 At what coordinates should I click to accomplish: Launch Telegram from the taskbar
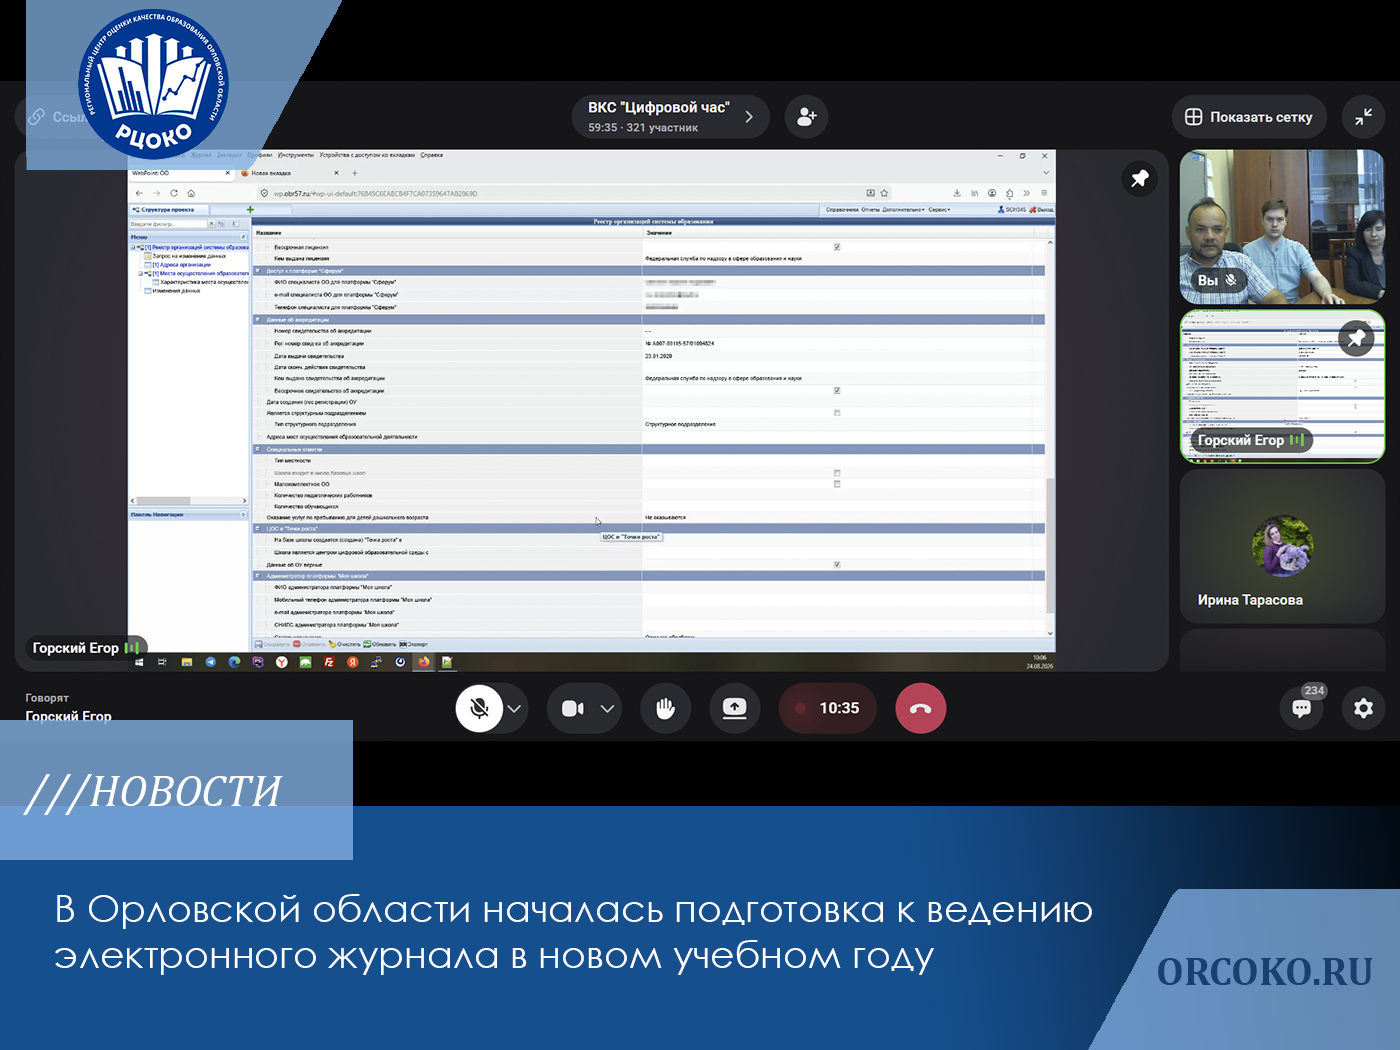pos(210,662)
